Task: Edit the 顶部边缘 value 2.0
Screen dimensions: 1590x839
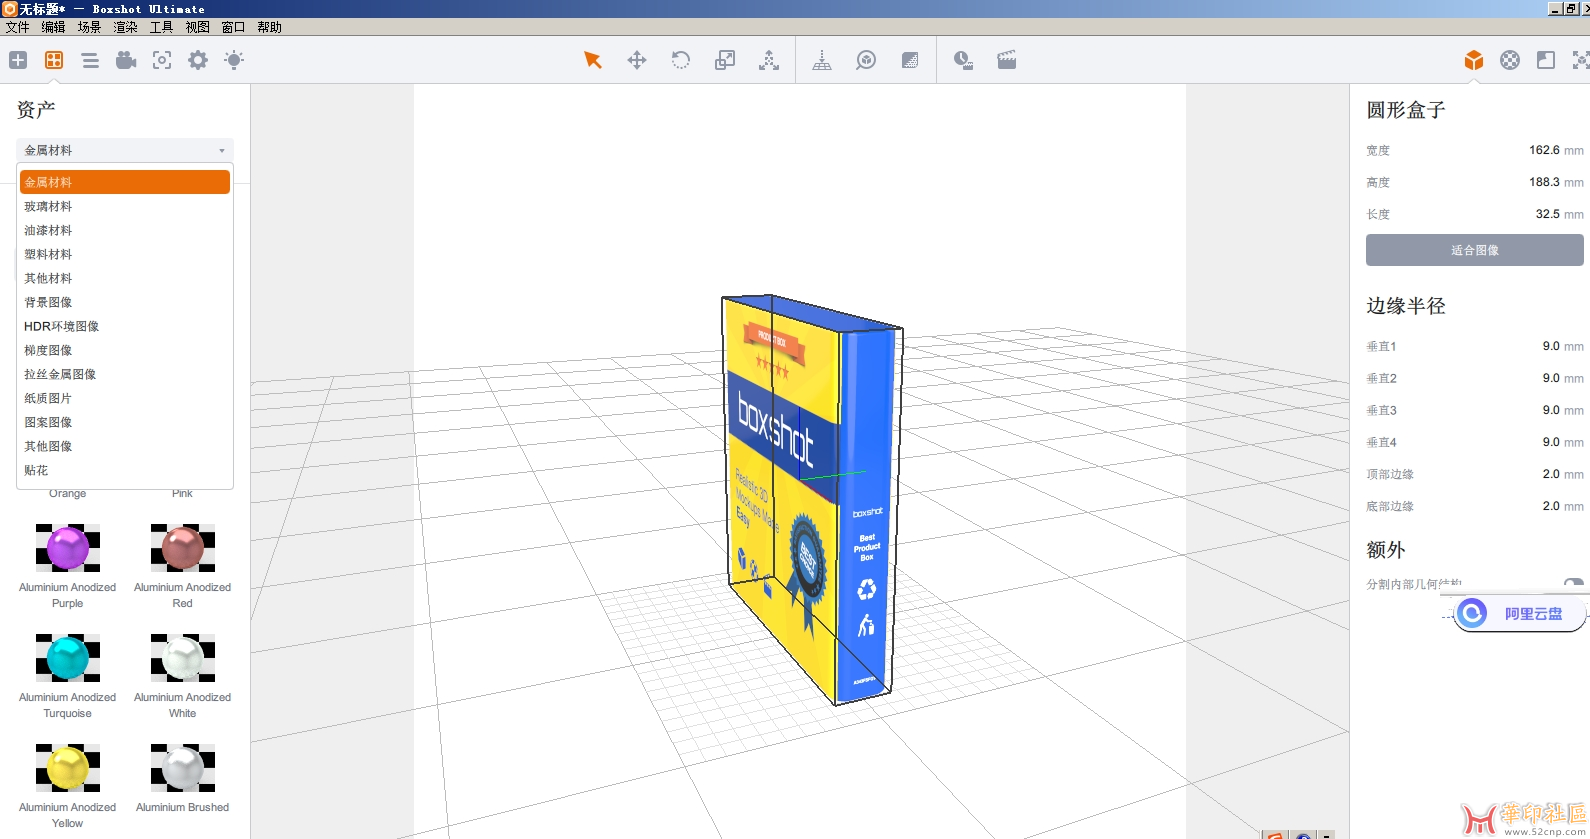Action: tap(1551, 474)
